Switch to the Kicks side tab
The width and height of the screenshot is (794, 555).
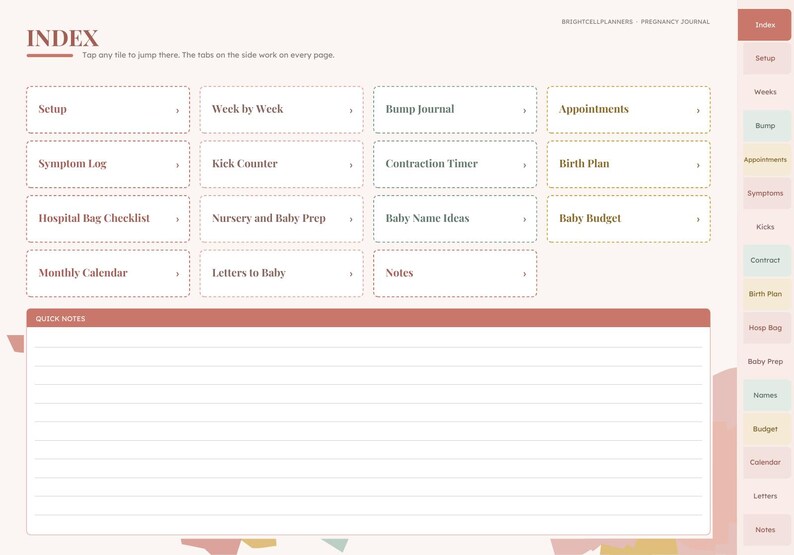[767, 227]
